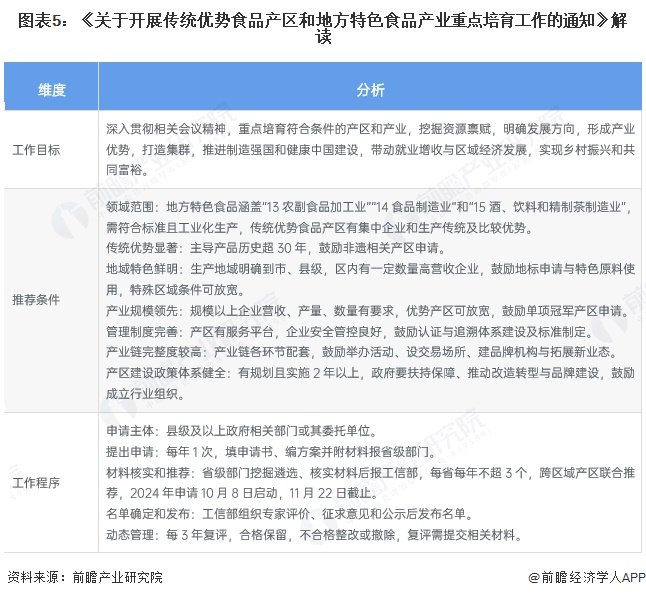Click the 工作目标 analysis paragraph

370,150
